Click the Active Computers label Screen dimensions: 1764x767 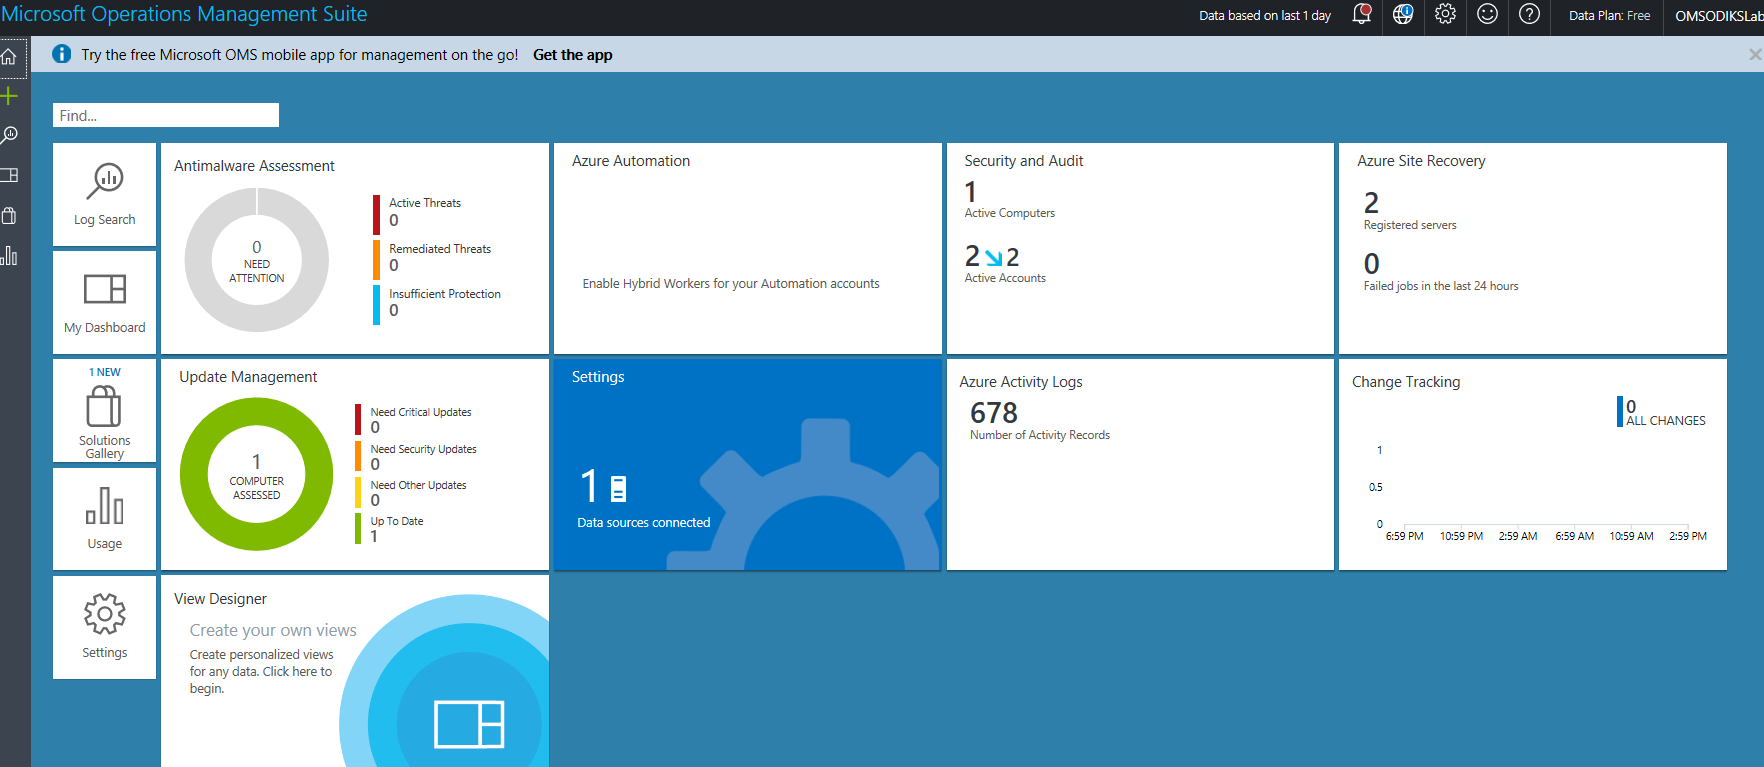(1010, 213)
